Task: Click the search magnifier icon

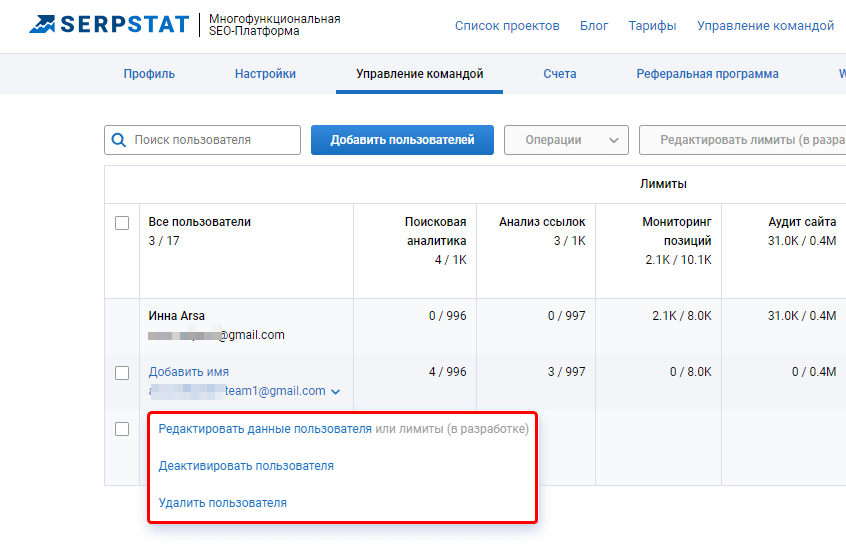Action: click(x=119, y=140)
